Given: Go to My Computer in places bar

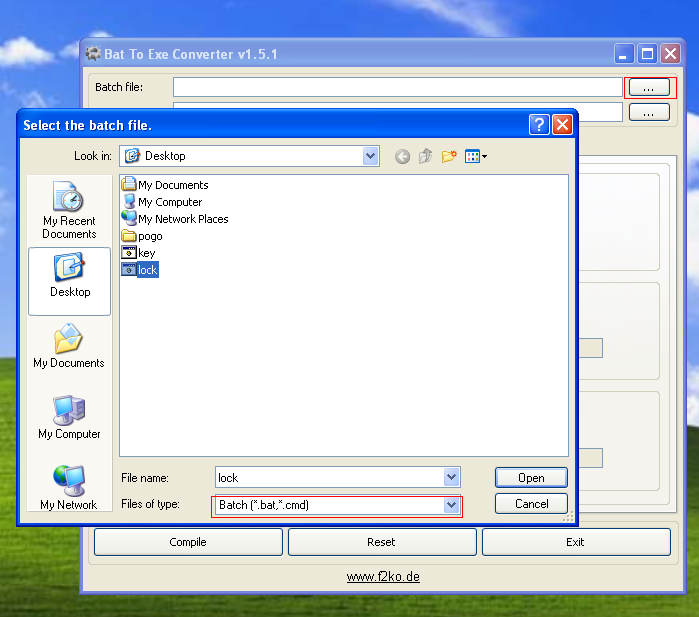Looking at the screenshot, I should (x=69, y=418).
